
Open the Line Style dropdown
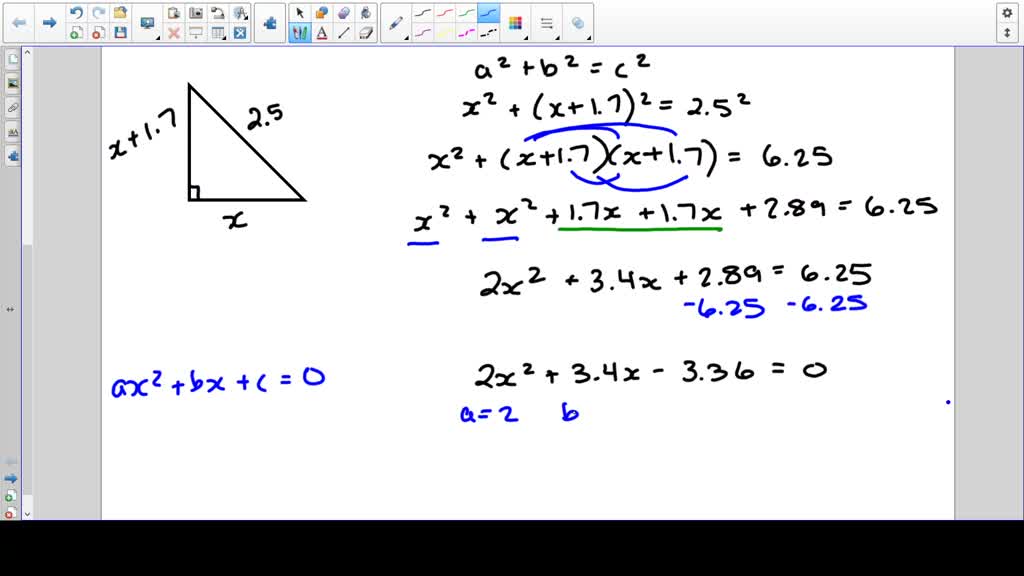coord(547,24)
